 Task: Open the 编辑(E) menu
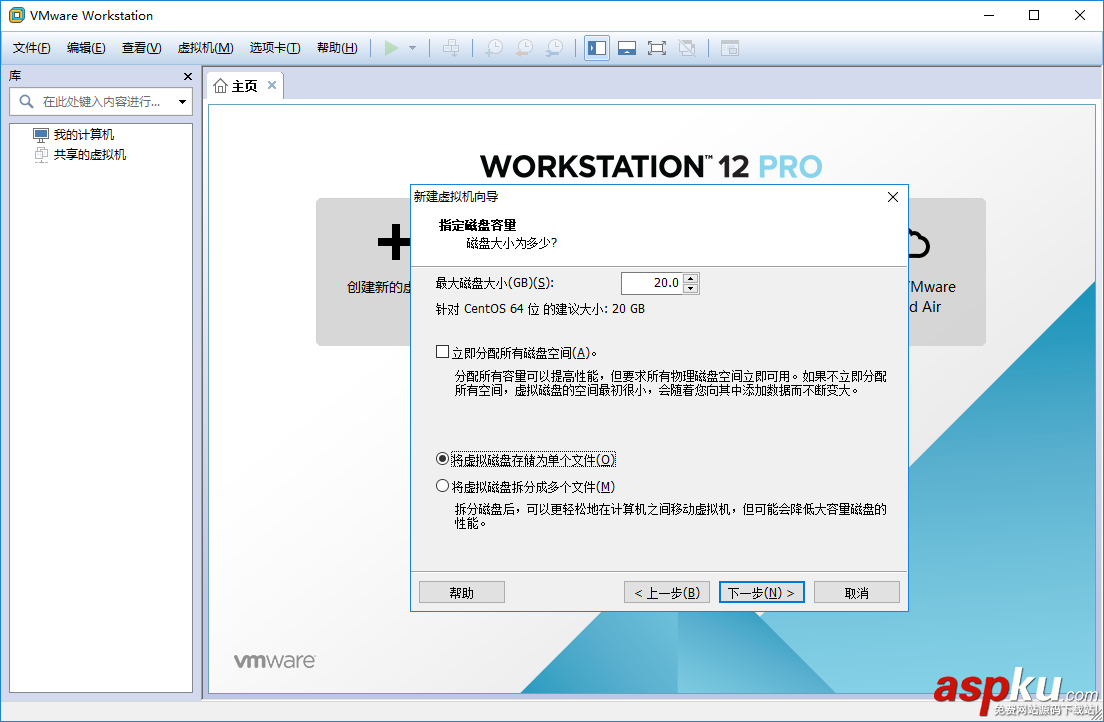(x=86, y=48)
